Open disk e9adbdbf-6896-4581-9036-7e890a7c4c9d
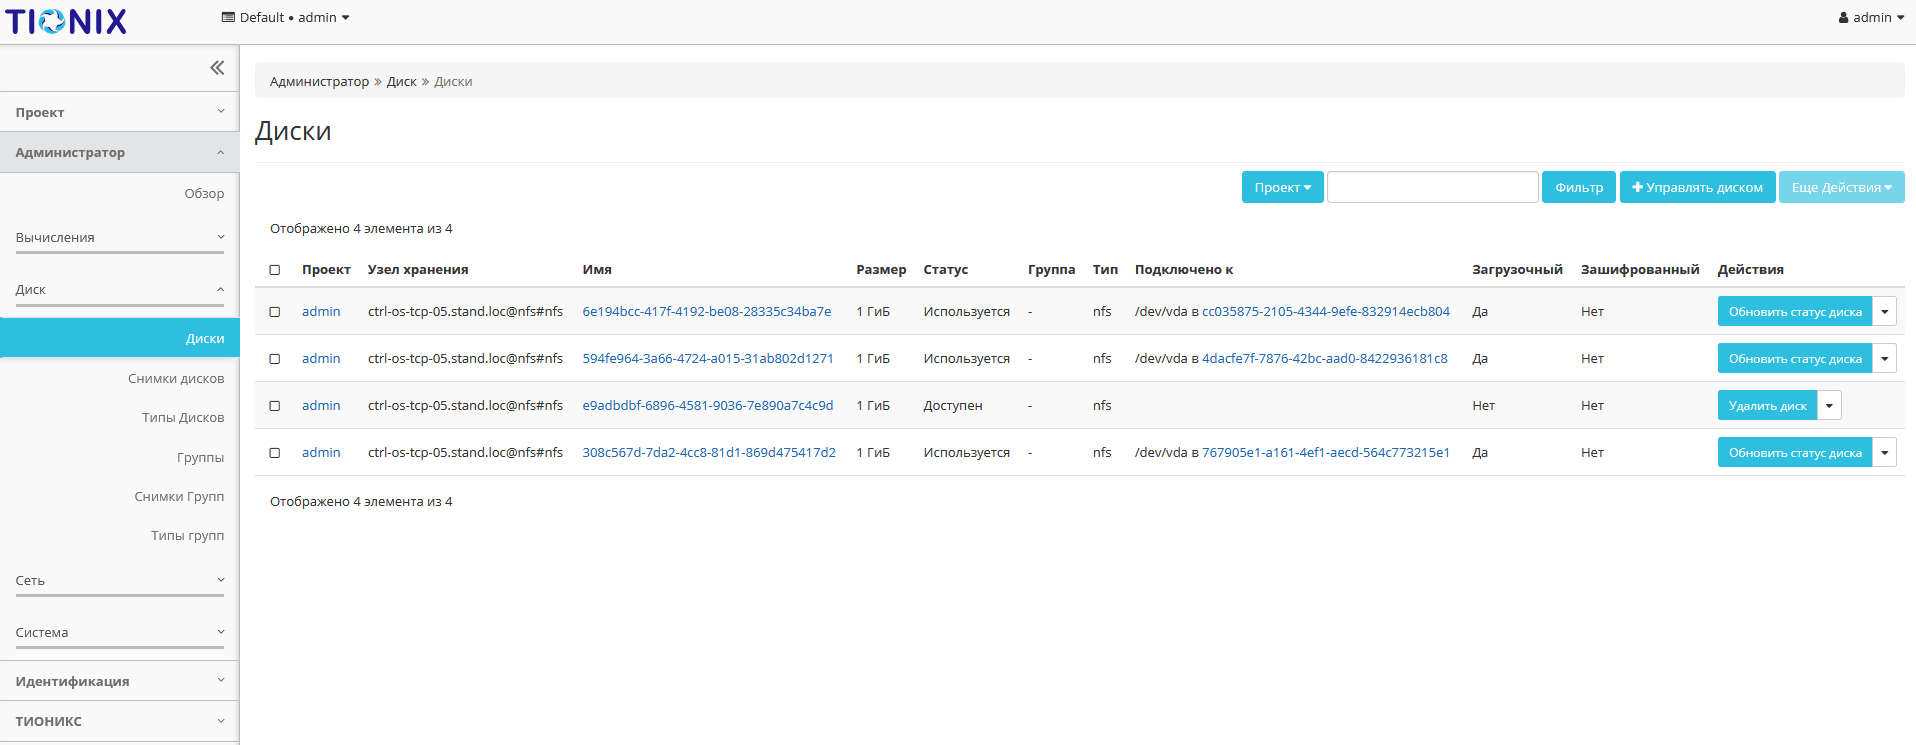Image resolution: width=1916 pixels, height=745 pixels. (708, 405)
